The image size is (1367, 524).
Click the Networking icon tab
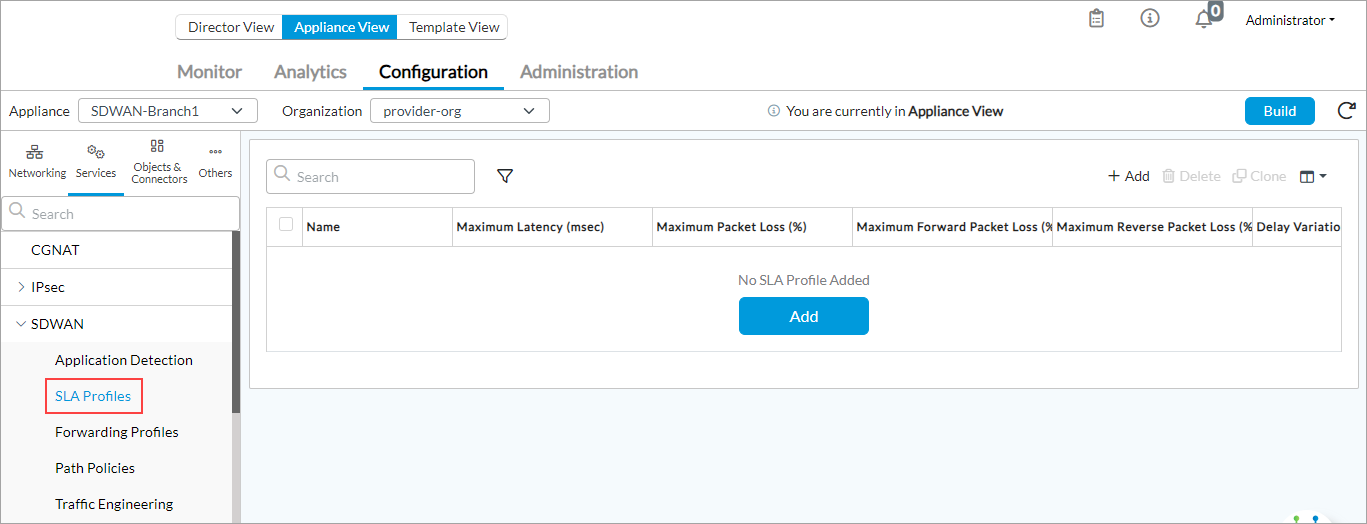coord(37,161)
